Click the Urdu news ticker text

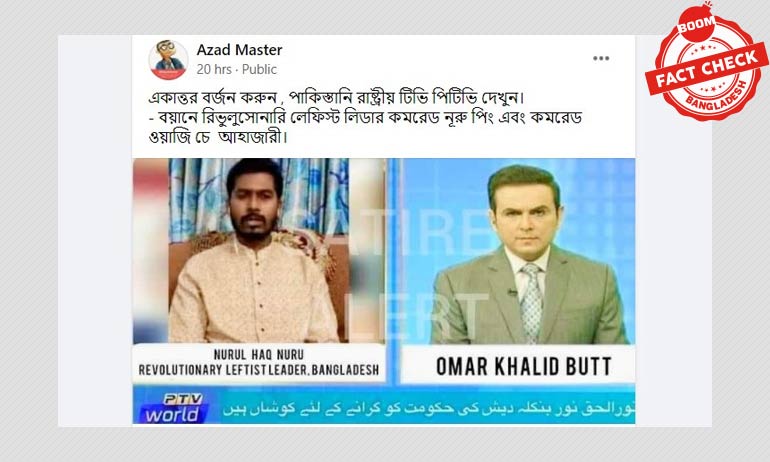pos(429,408)
